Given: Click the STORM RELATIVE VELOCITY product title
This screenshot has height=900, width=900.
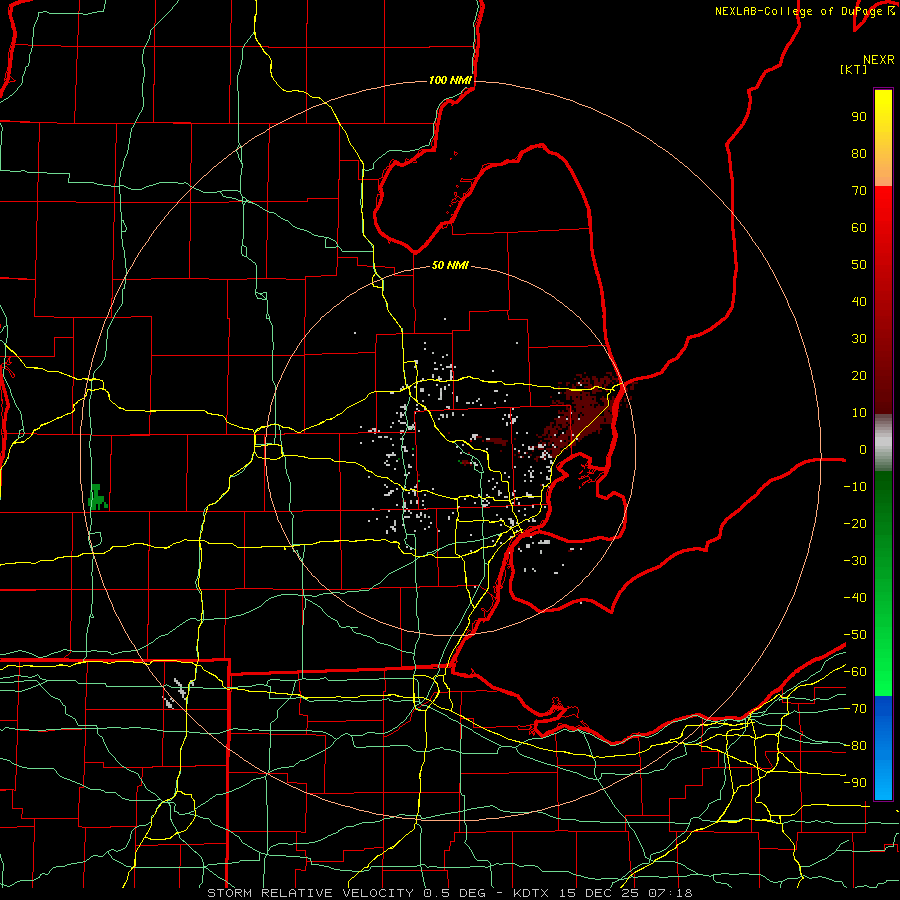Looking at the screenshot, I should pyautogui.click(x=313, y=893).
